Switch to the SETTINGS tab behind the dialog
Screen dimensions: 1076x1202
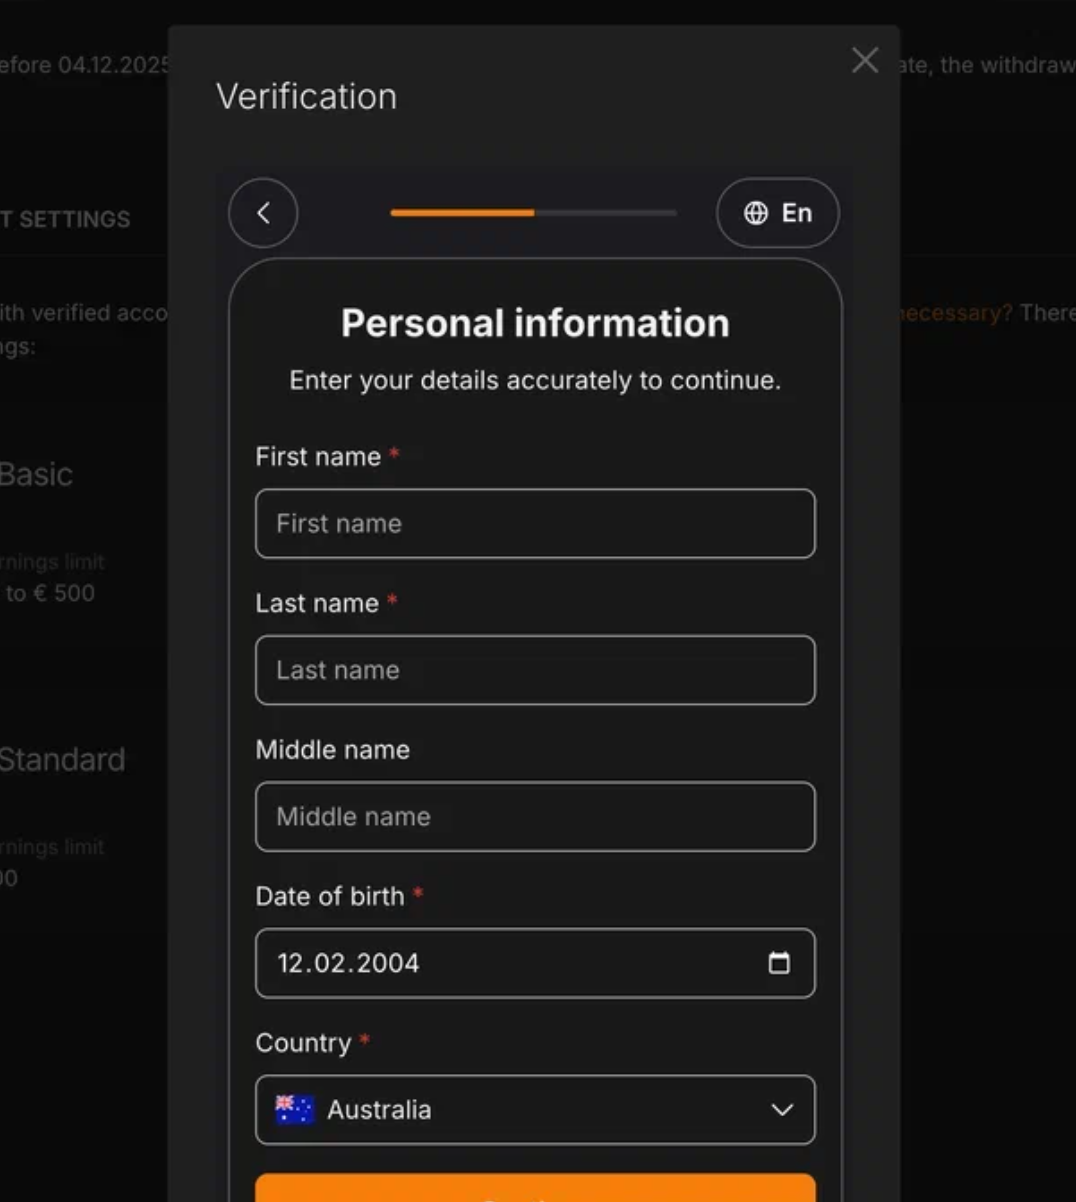tap(68, 220)
